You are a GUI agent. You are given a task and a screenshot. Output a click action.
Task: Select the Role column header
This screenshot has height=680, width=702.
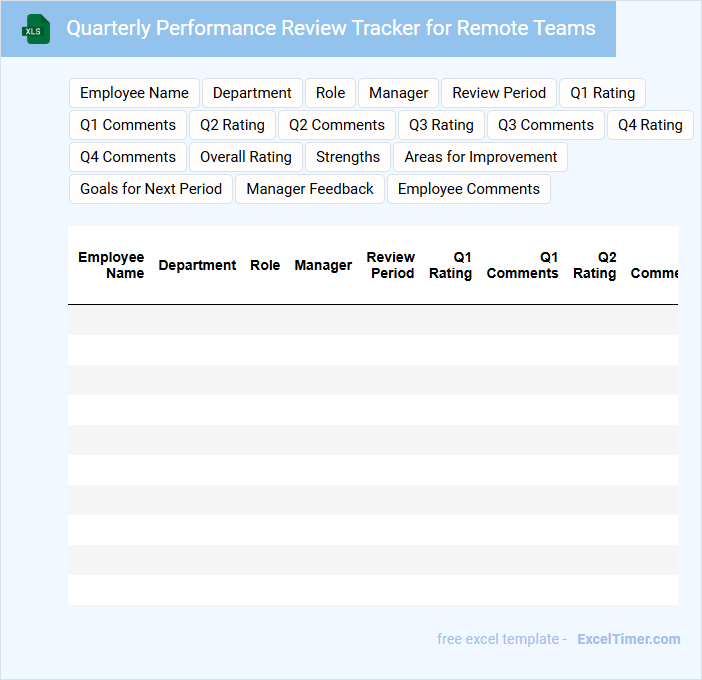[x=265, y=265]
